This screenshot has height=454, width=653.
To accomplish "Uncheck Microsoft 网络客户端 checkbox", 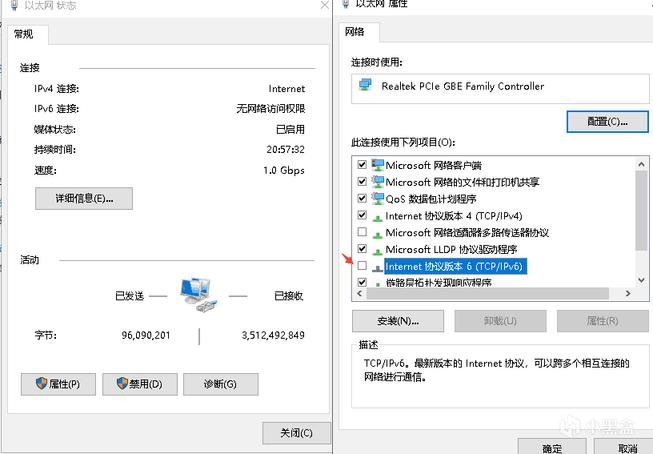I will click(x=362, y=164).
